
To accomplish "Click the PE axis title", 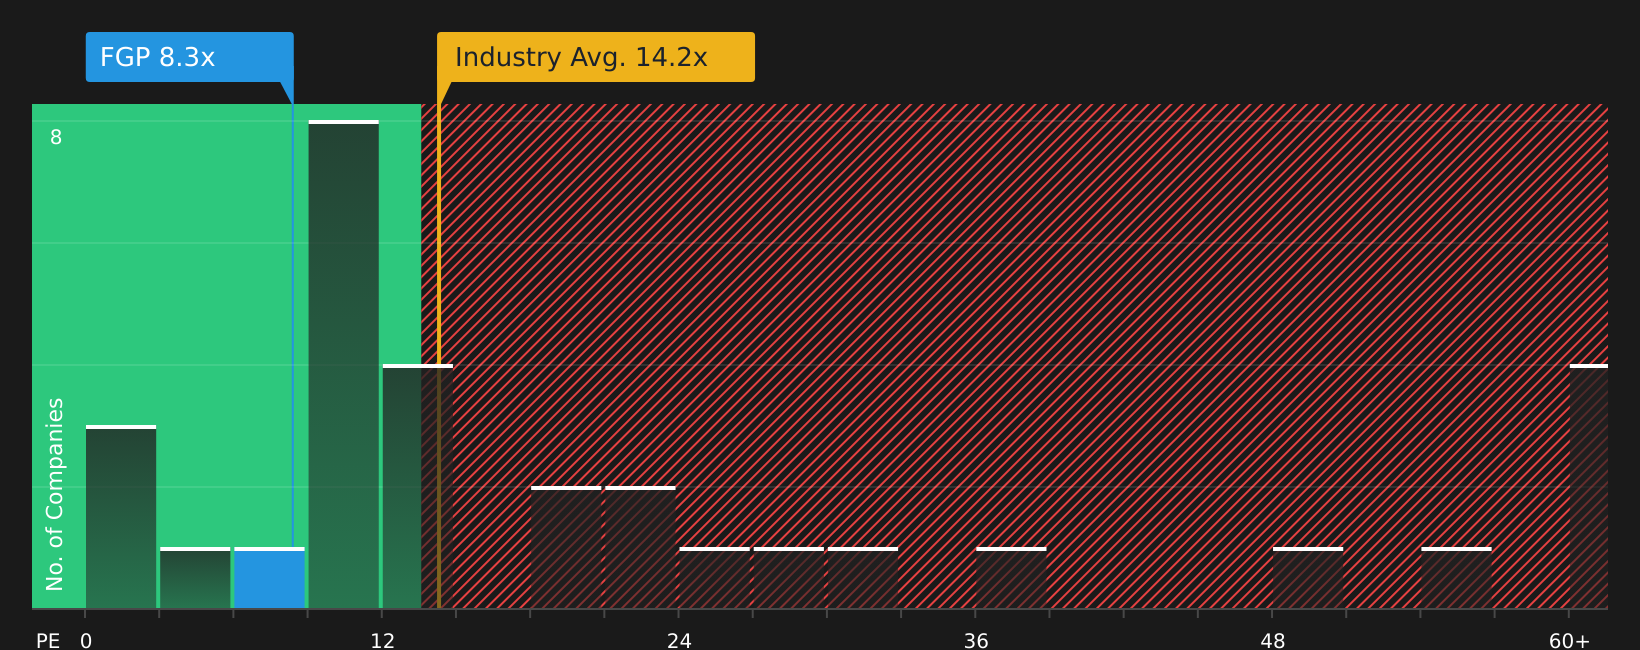I will pos(48,641).
